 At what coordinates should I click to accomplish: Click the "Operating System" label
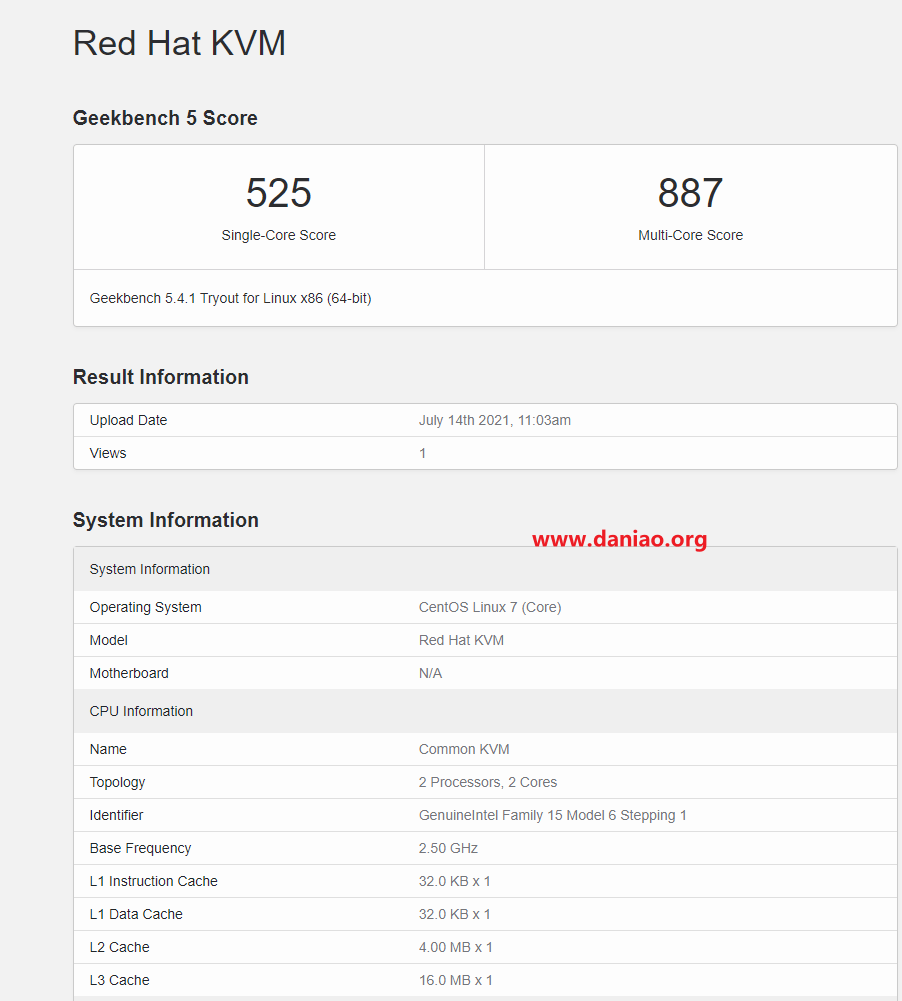tap(146, 607)
